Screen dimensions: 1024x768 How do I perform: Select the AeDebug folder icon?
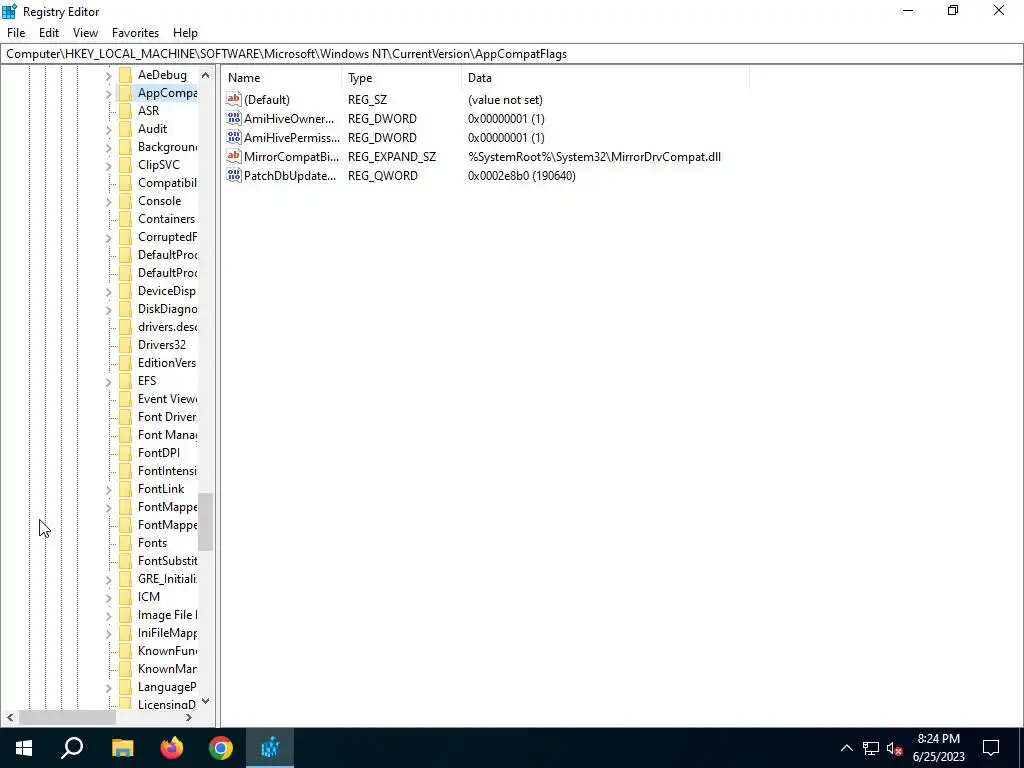(125, 75)
